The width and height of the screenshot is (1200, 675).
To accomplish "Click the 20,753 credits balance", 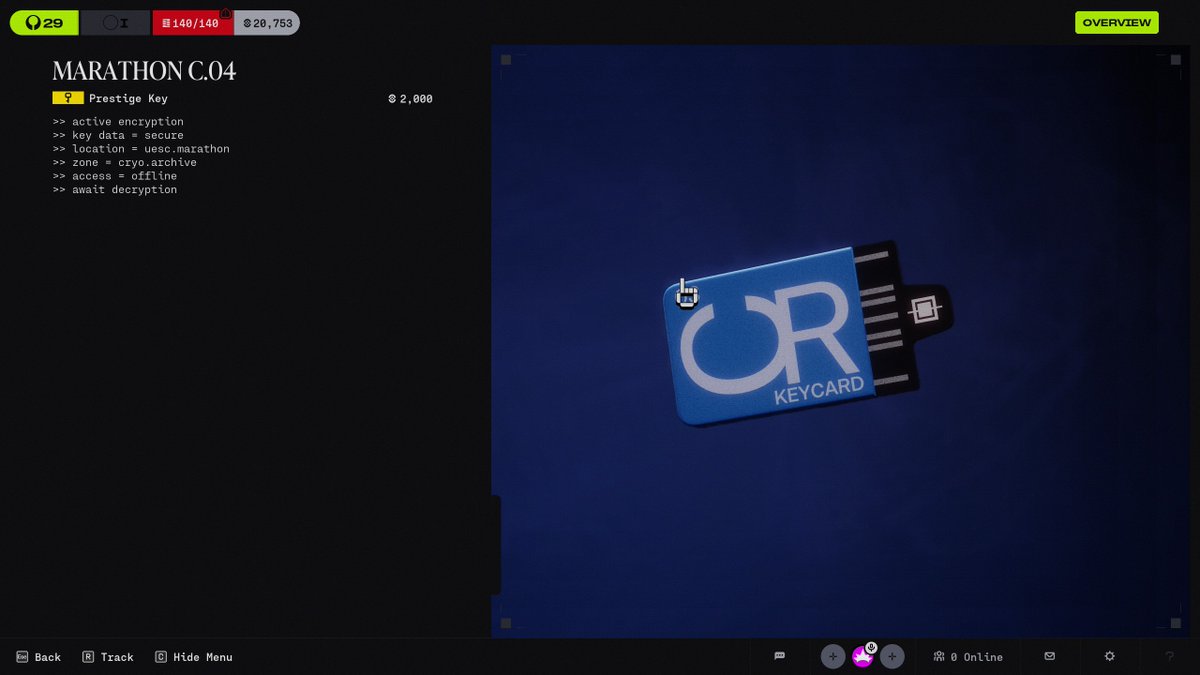I will click(267, 22).
